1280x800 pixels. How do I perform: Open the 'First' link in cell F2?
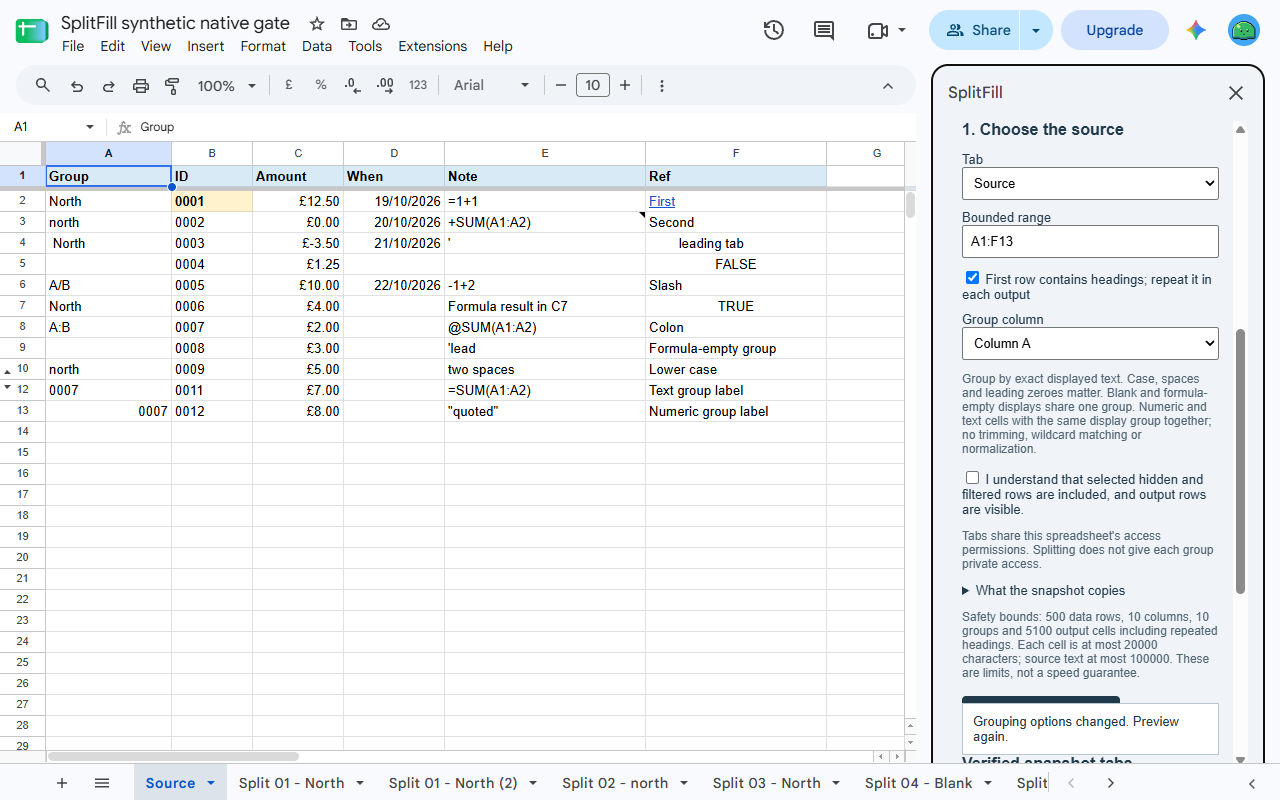662,202
